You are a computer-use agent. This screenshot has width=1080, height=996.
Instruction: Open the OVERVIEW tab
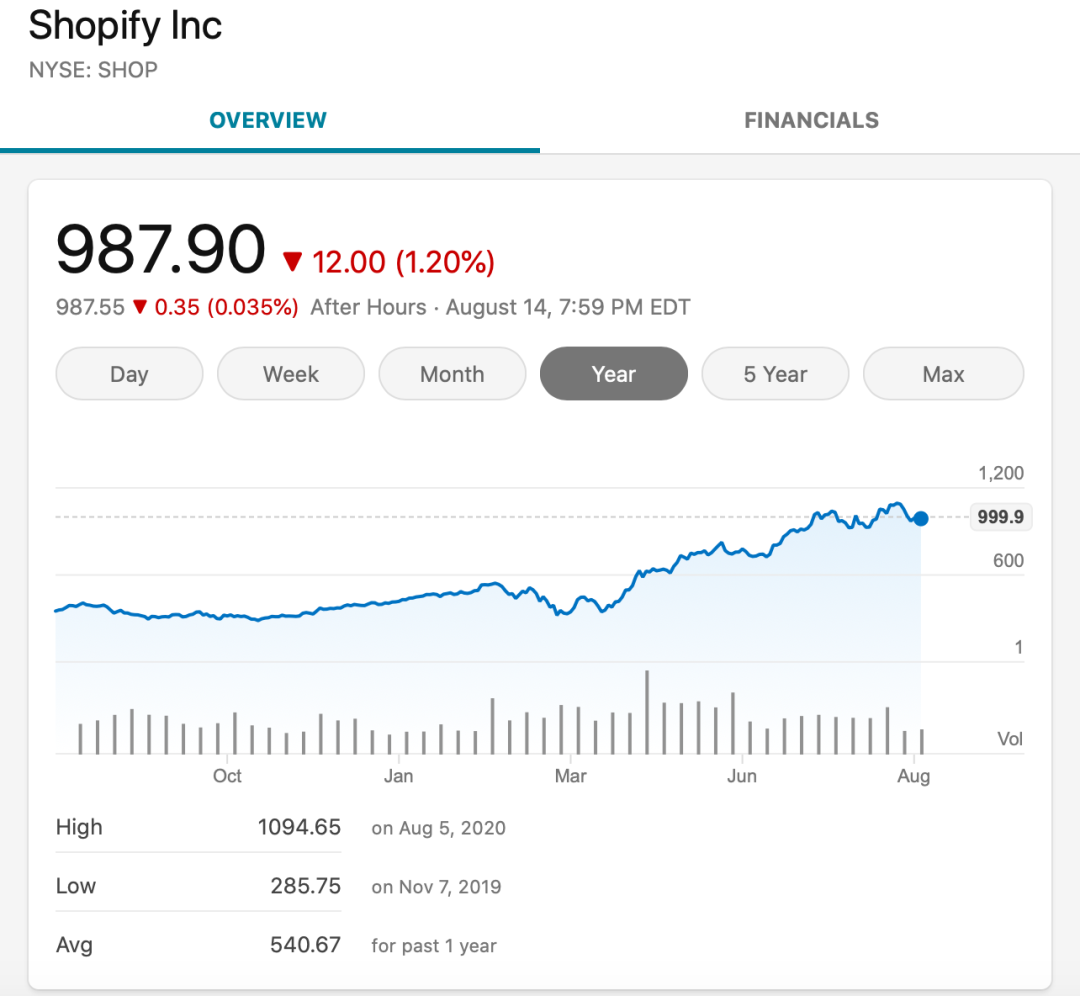268,121
